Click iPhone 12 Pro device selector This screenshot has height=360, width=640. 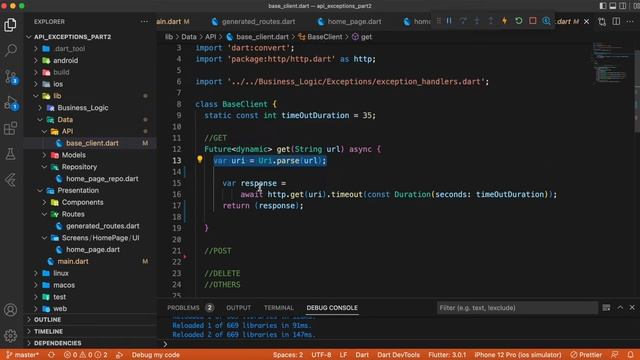518,355
